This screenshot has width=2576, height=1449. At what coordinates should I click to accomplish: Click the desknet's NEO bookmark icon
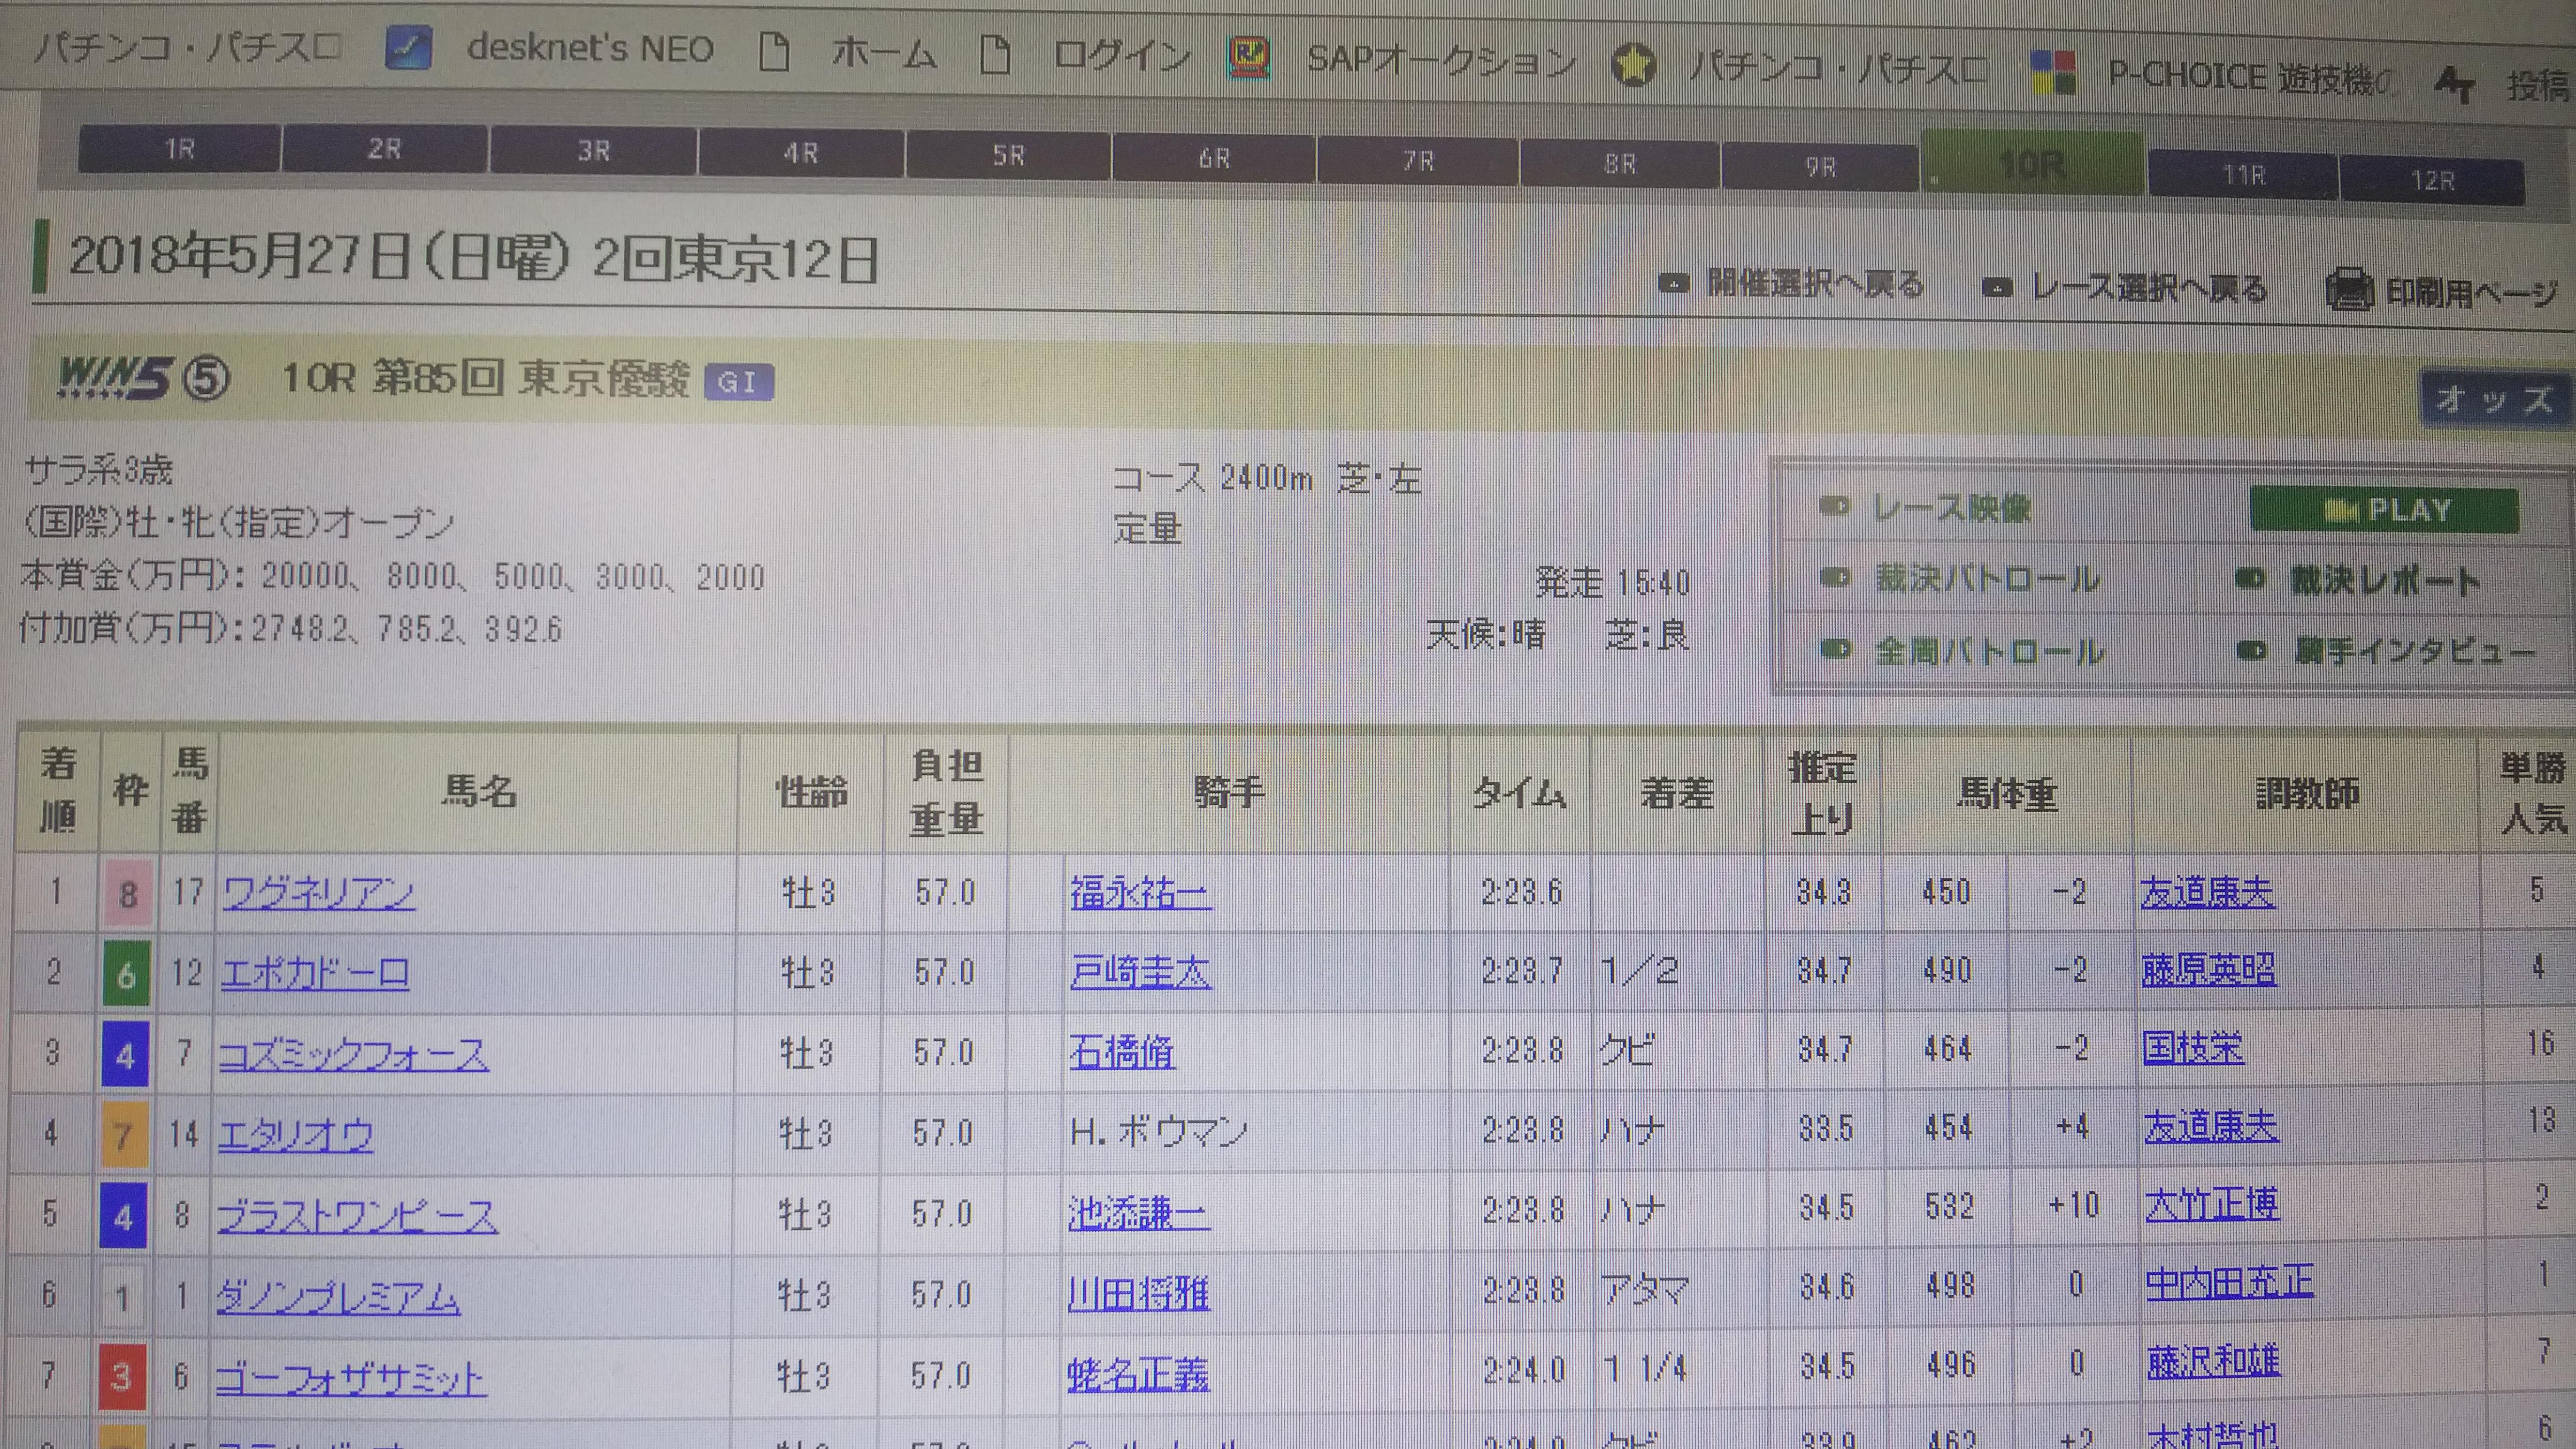coord(408,48)
